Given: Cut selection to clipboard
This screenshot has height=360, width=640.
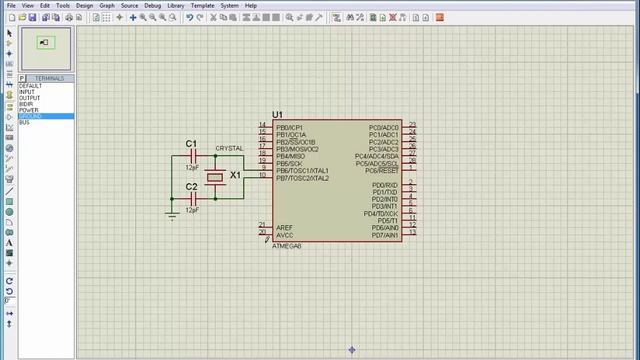Looking at the screenshot, I should [x=213, y=18].
